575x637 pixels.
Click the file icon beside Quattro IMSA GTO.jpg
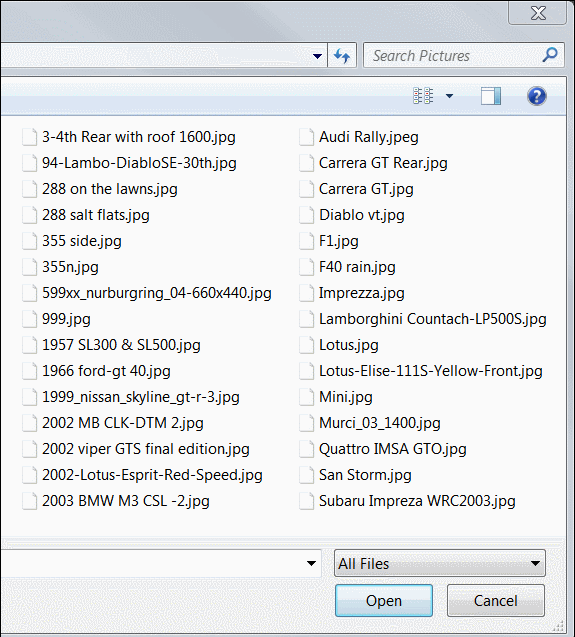click(306, 449)
